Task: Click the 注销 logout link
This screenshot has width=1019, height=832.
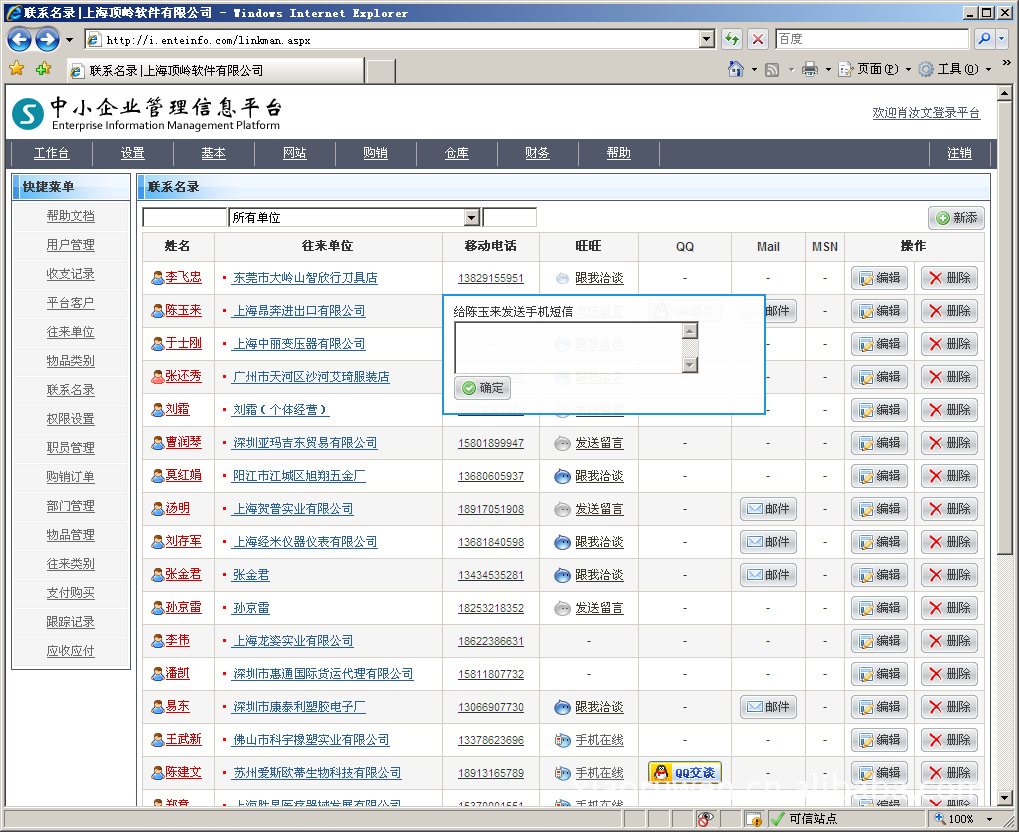Action: [959, 153]
